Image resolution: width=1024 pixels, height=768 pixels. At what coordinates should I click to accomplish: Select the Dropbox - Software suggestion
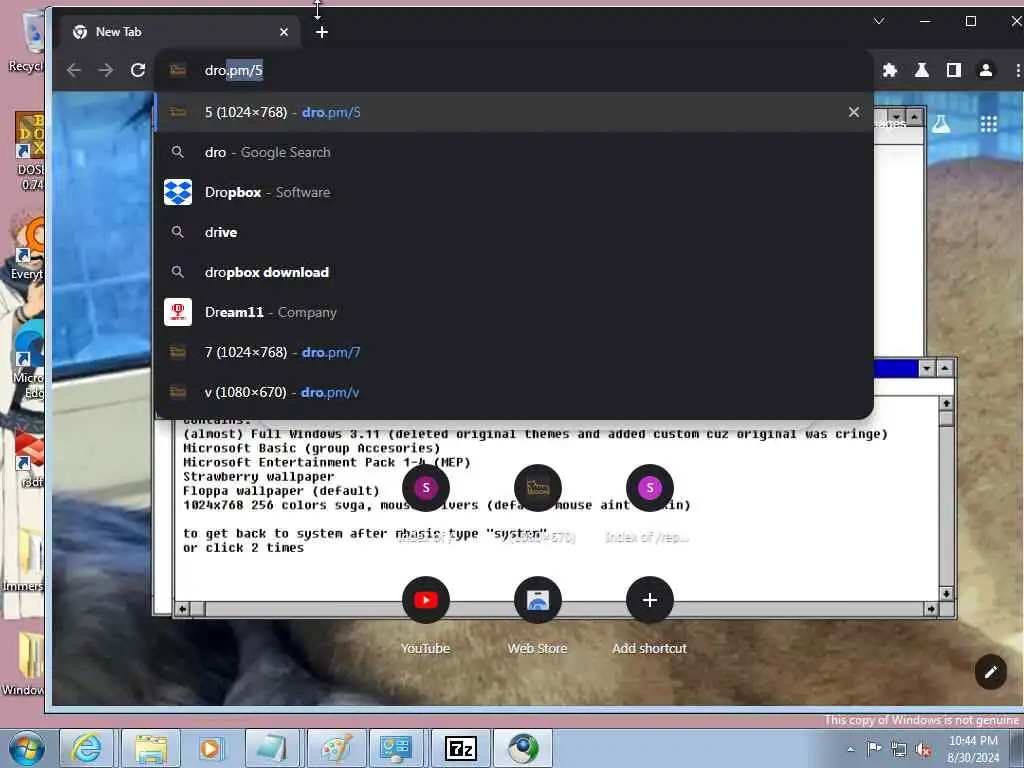[x=514, y=192]
